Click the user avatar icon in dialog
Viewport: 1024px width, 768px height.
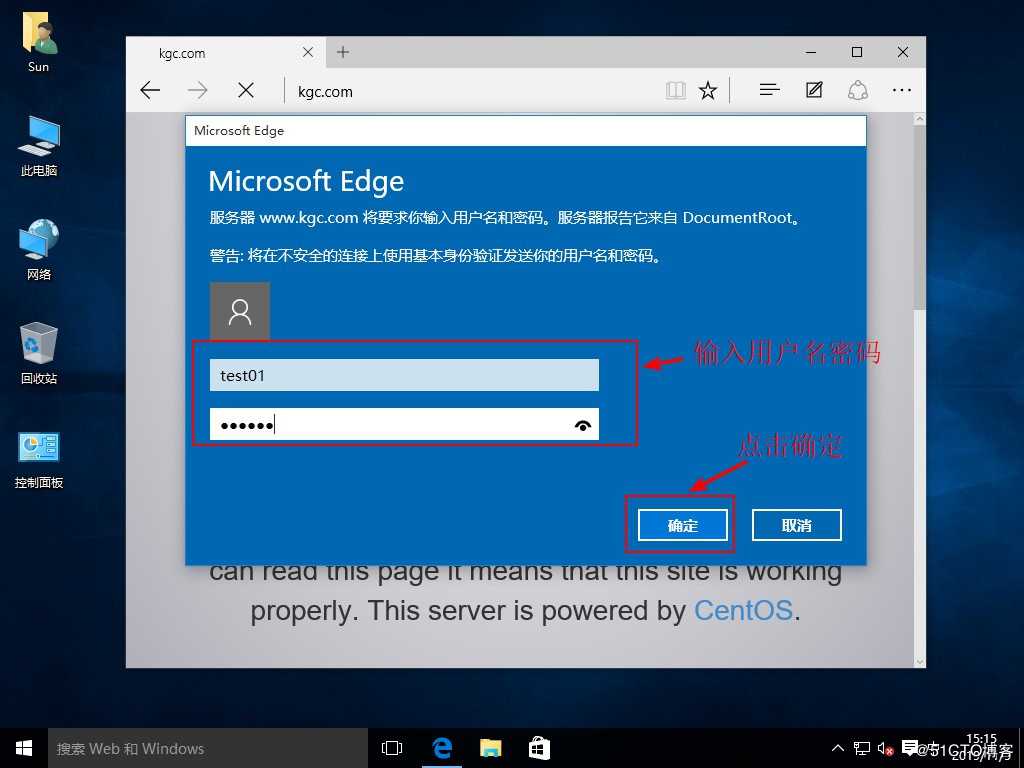click(x=240, y=312)
